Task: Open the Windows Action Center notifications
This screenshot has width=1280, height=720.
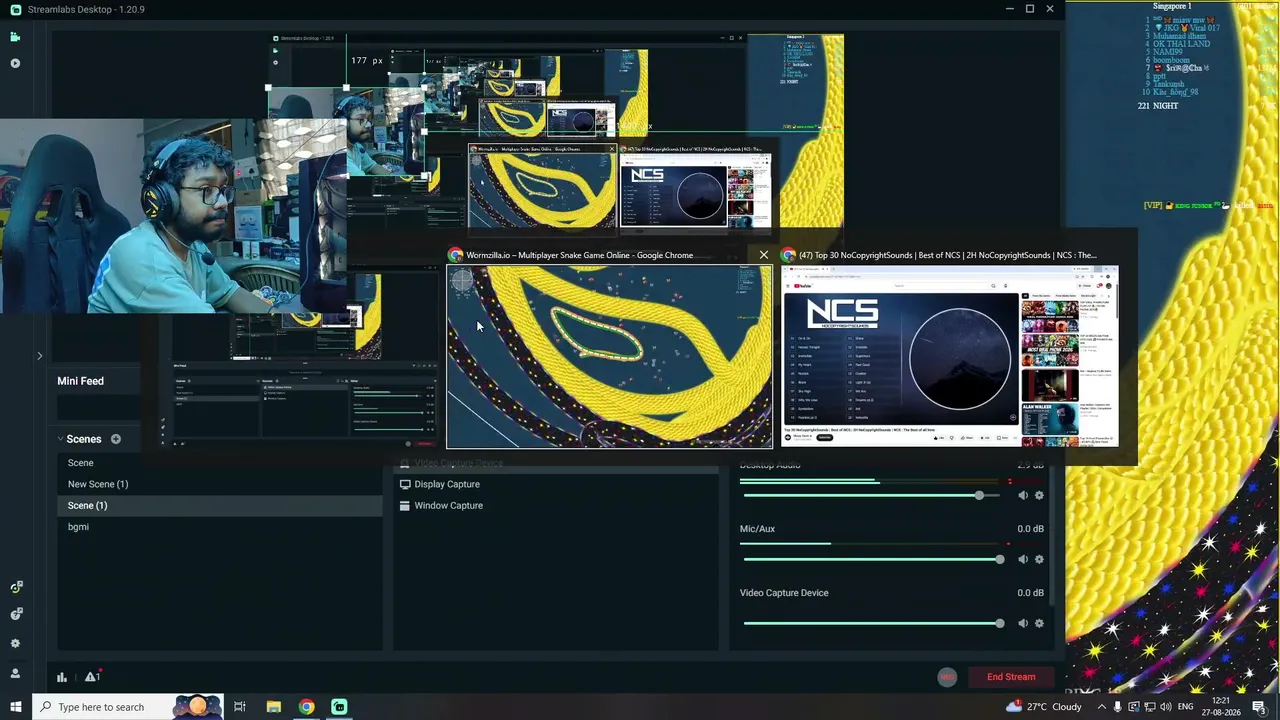Action: click(1259, 707)
